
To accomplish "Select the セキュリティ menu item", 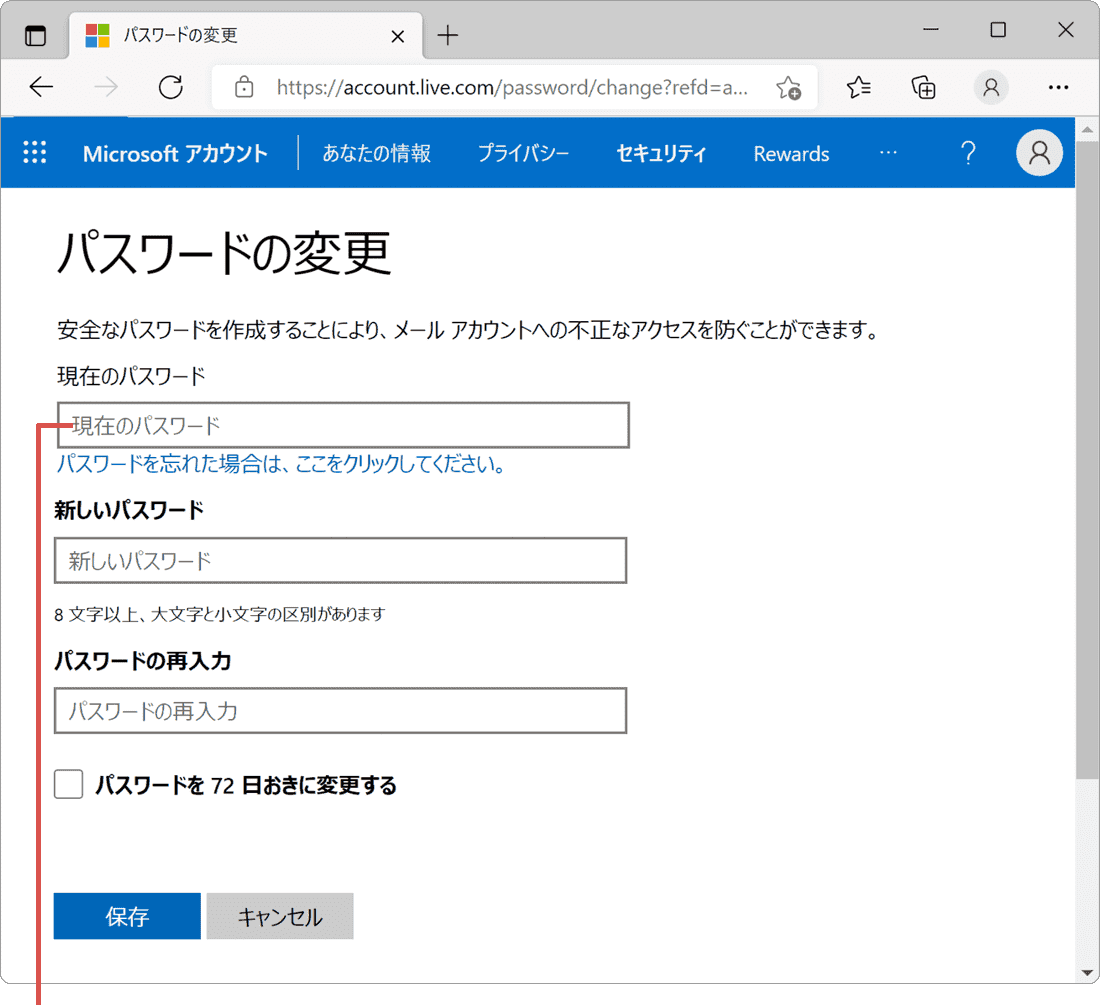I will pos(661,153).
